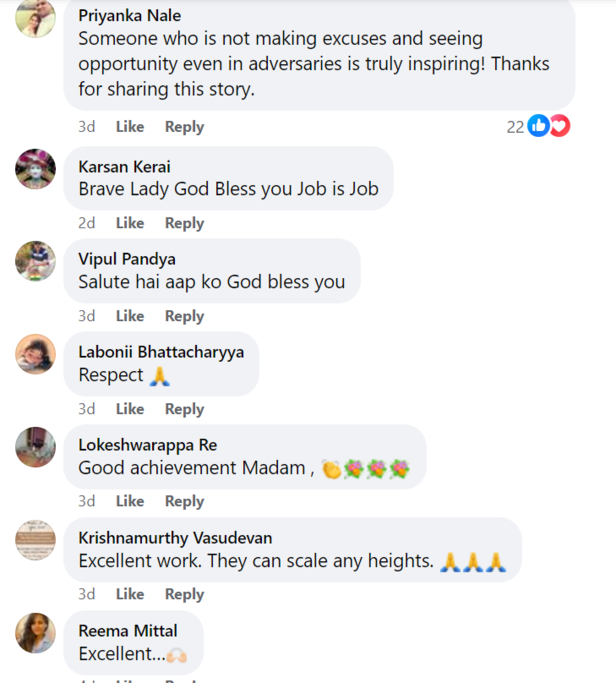
Task: Like Vipul Pandya's comment
Action: [130, 316]
